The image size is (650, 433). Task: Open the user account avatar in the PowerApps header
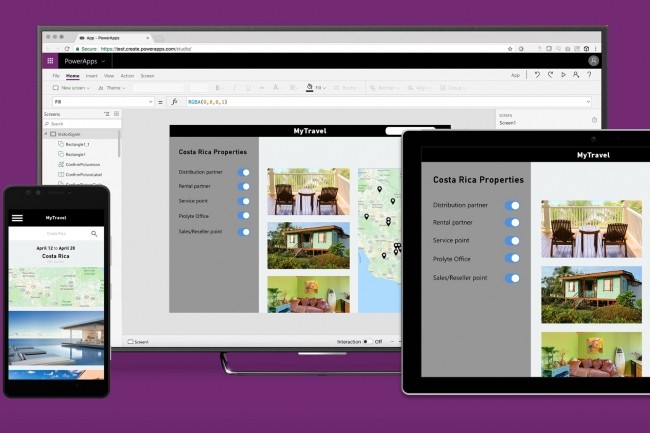click(593, 61)
